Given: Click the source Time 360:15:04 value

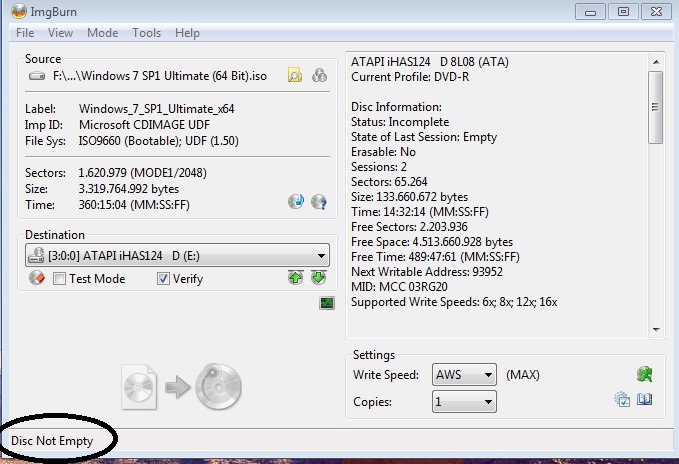Looking at the screenshot, I should (x=134, y=205).
